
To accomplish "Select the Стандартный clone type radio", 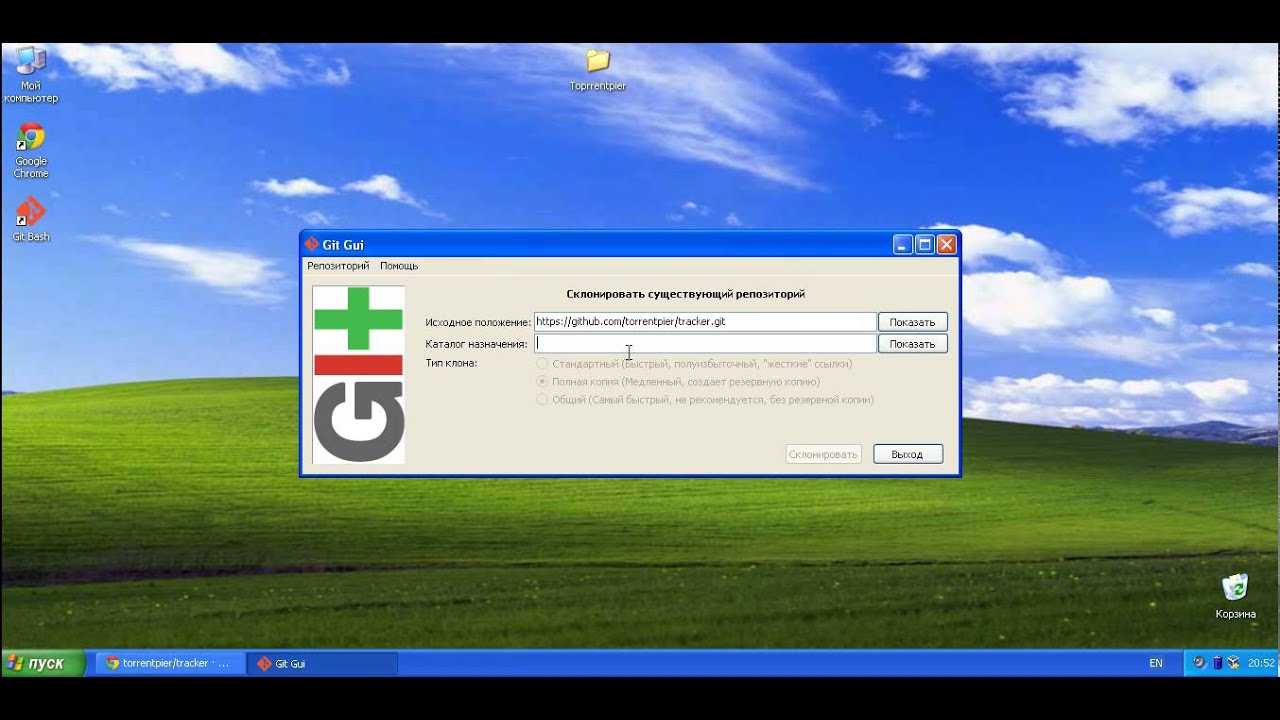I will tap(543, 364).
